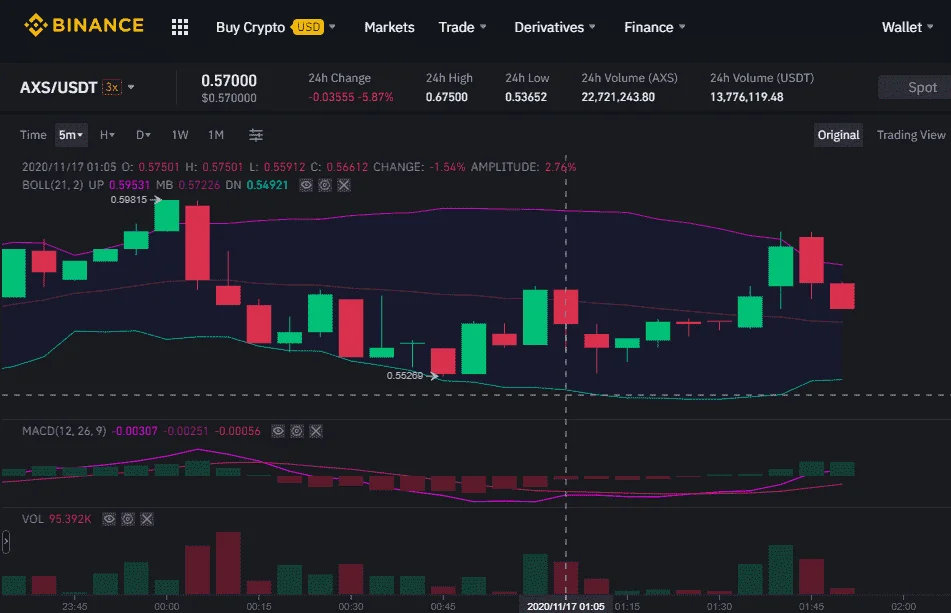Open the 5m interval dropdown
This screenshot has width=951, height=613.
coord(71,135)
